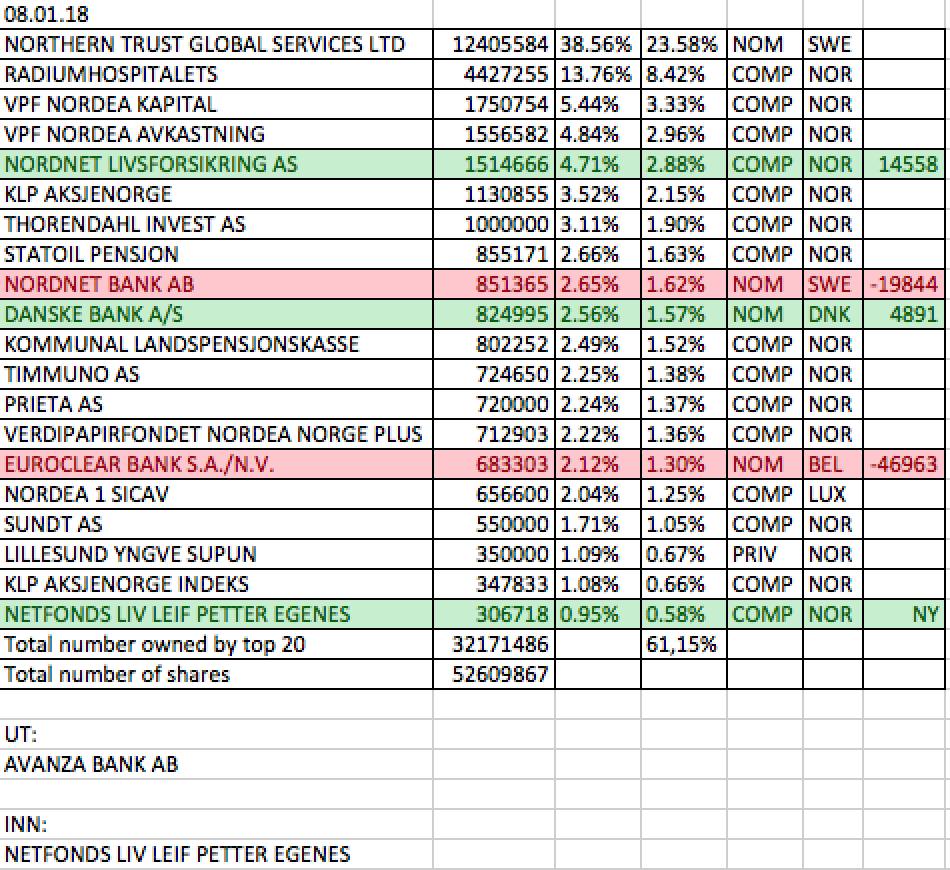Click the PRIV type cell
The width and height of the screenshot is (950, 870).
point(765,554)
